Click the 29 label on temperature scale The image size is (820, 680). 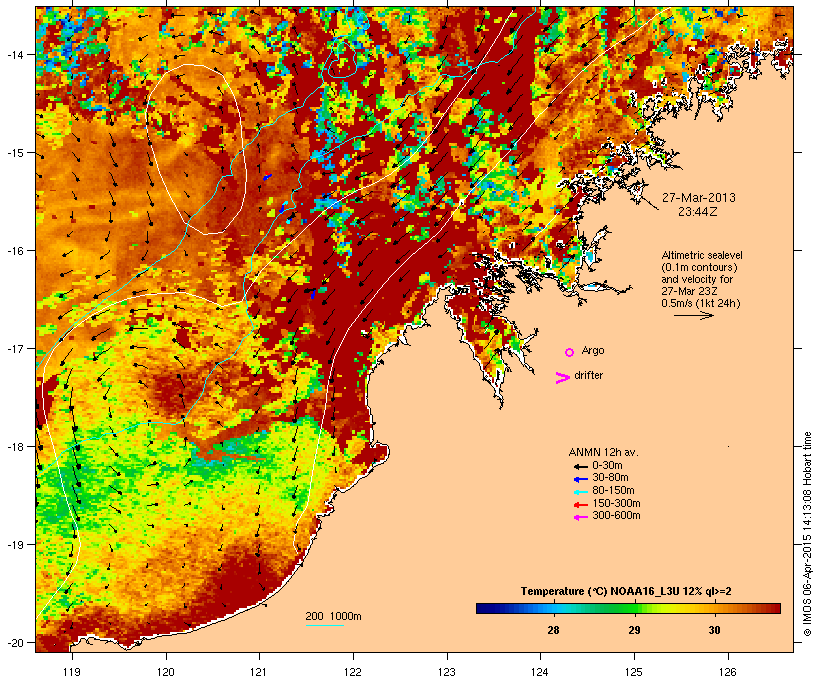point(634,630)
